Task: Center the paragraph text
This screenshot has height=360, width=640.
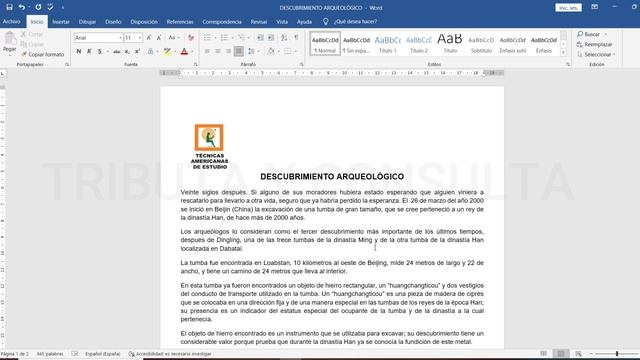Action: coord(218,51)
